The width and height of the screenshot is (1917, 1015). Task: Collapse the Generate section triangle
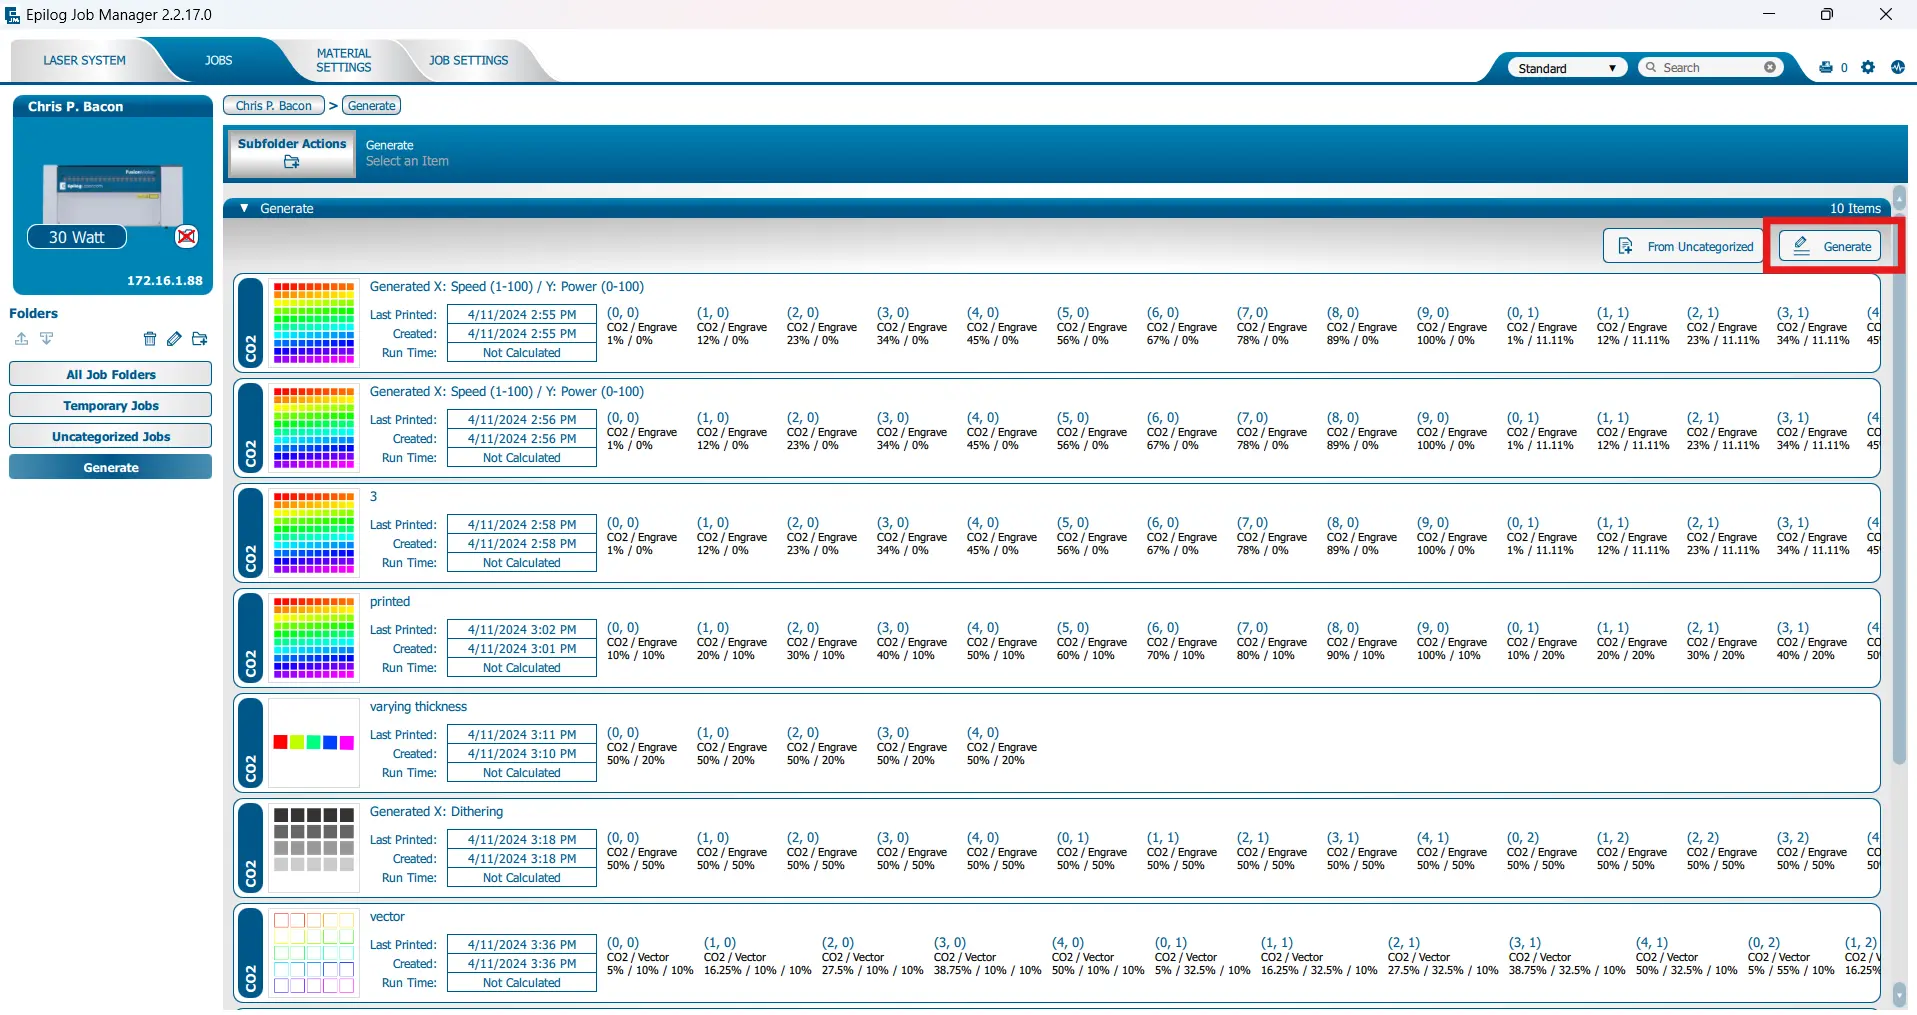coord(244,208)
